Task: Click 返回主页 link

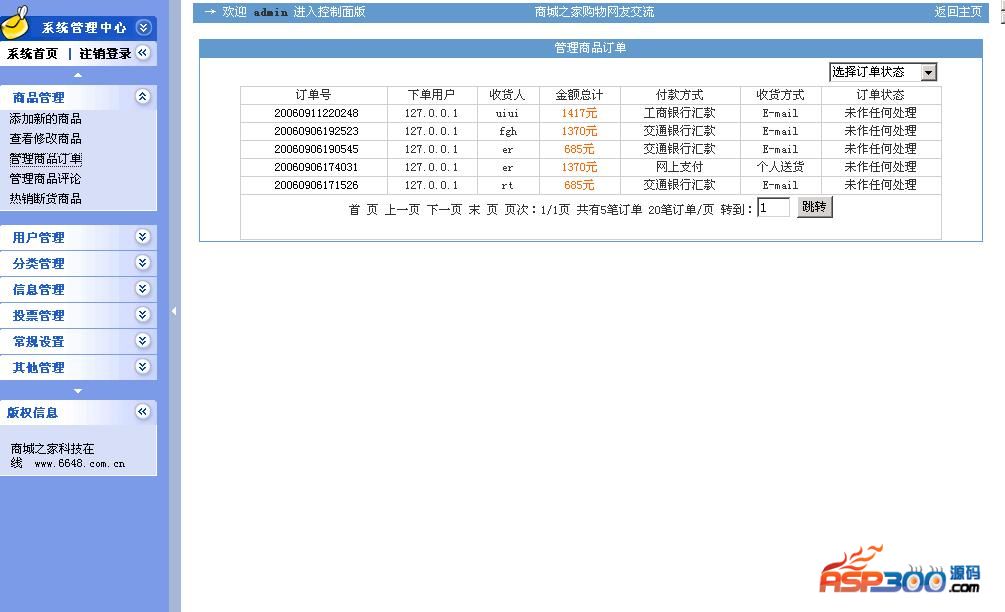Action: [958, 12]
